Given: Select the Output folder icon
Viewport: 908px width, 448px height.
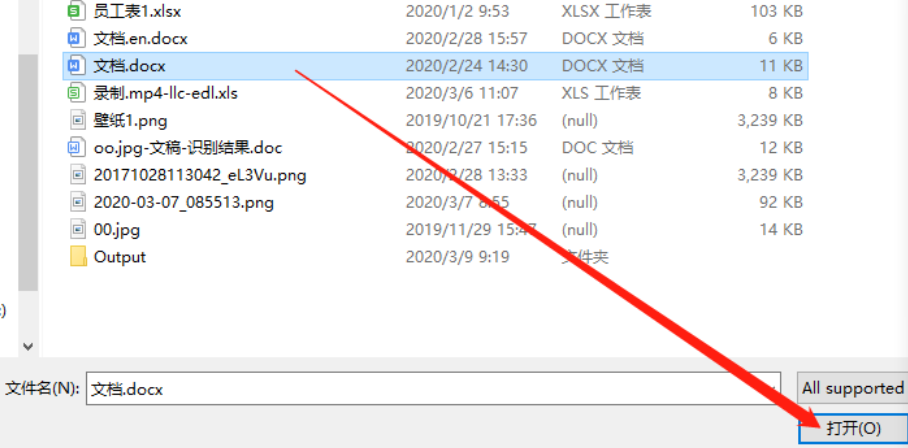Looking at the screenshot, I should [x=78, y=256].
